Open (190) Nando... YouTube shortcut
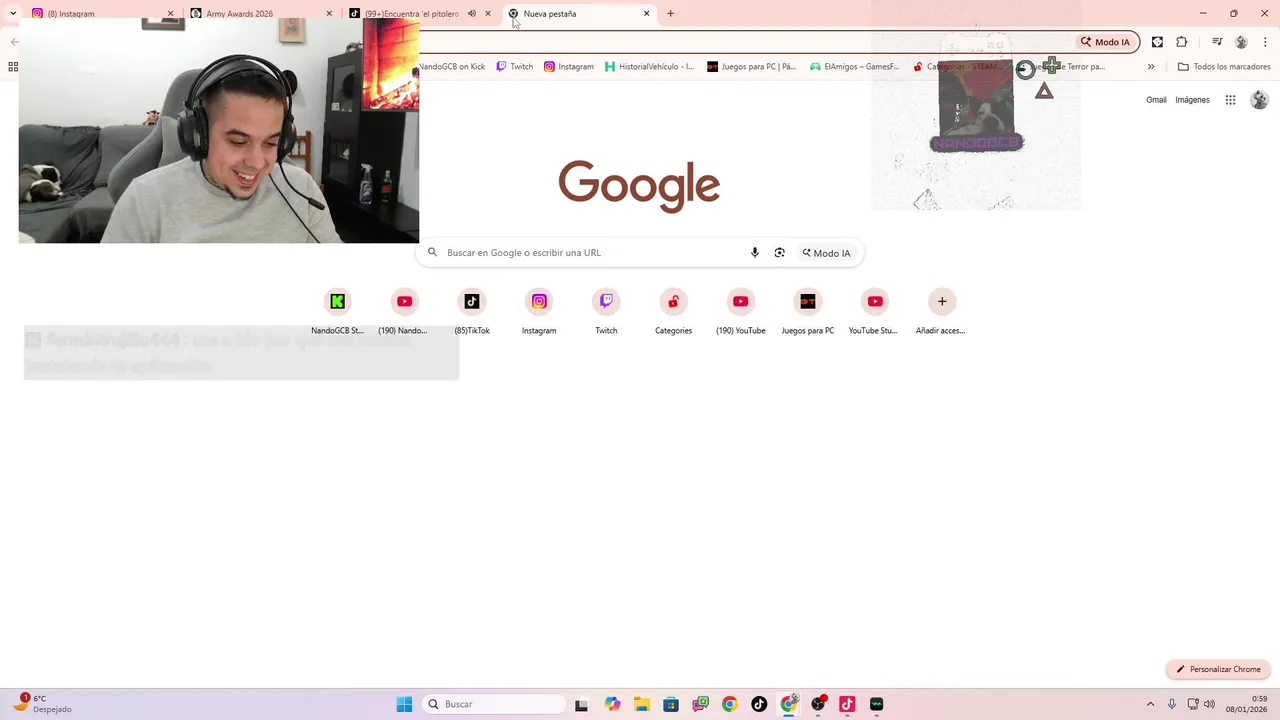This screenshot has width=1280, height=720. (404, 311)
